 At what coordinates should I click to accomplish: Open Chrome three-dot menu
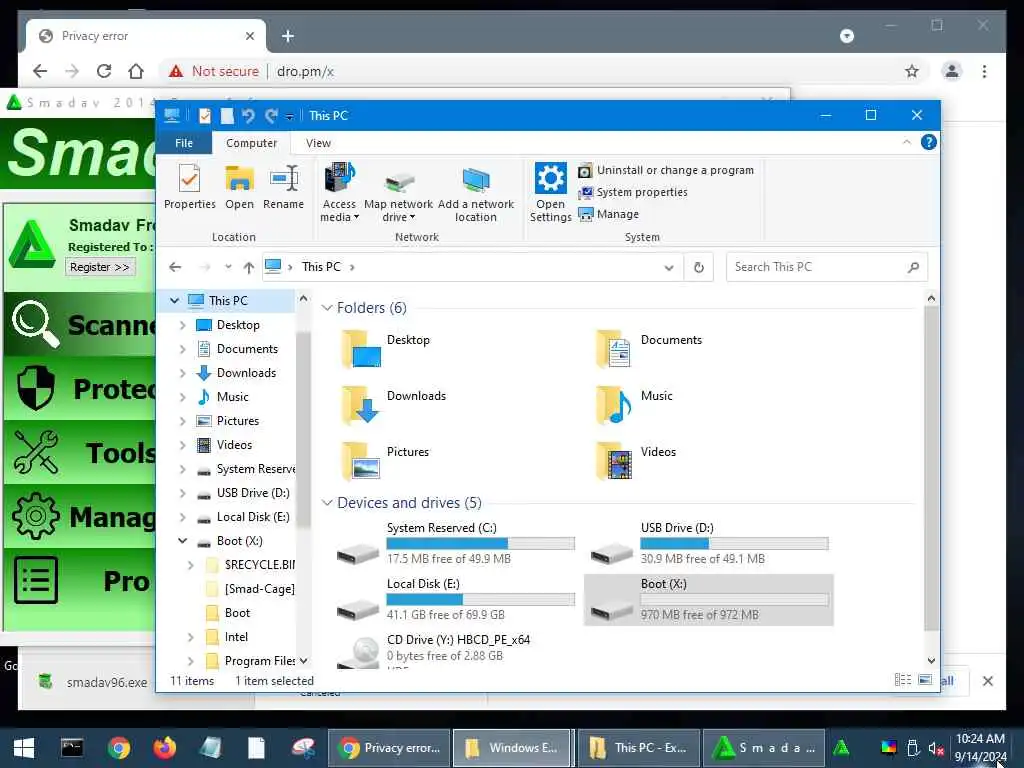pyautogui.click(x=984, y=71)
